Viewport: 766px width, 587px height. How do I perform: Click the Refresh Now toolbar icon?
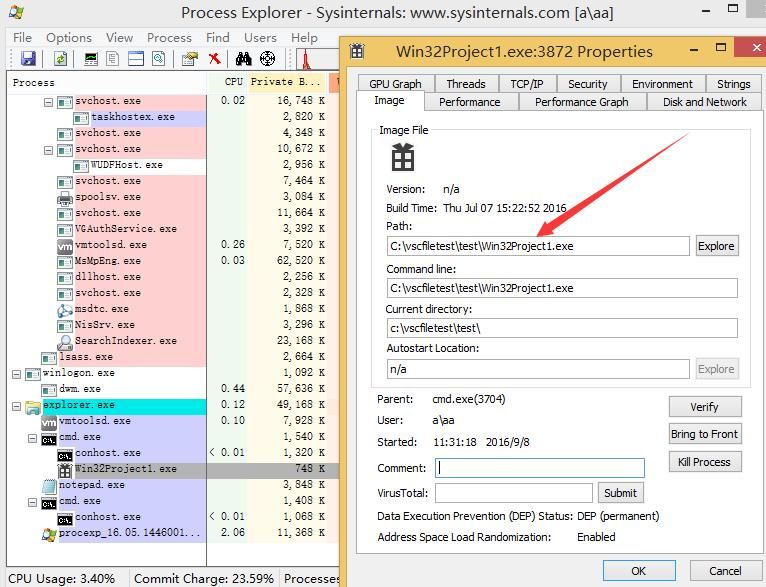pos(60,59)
